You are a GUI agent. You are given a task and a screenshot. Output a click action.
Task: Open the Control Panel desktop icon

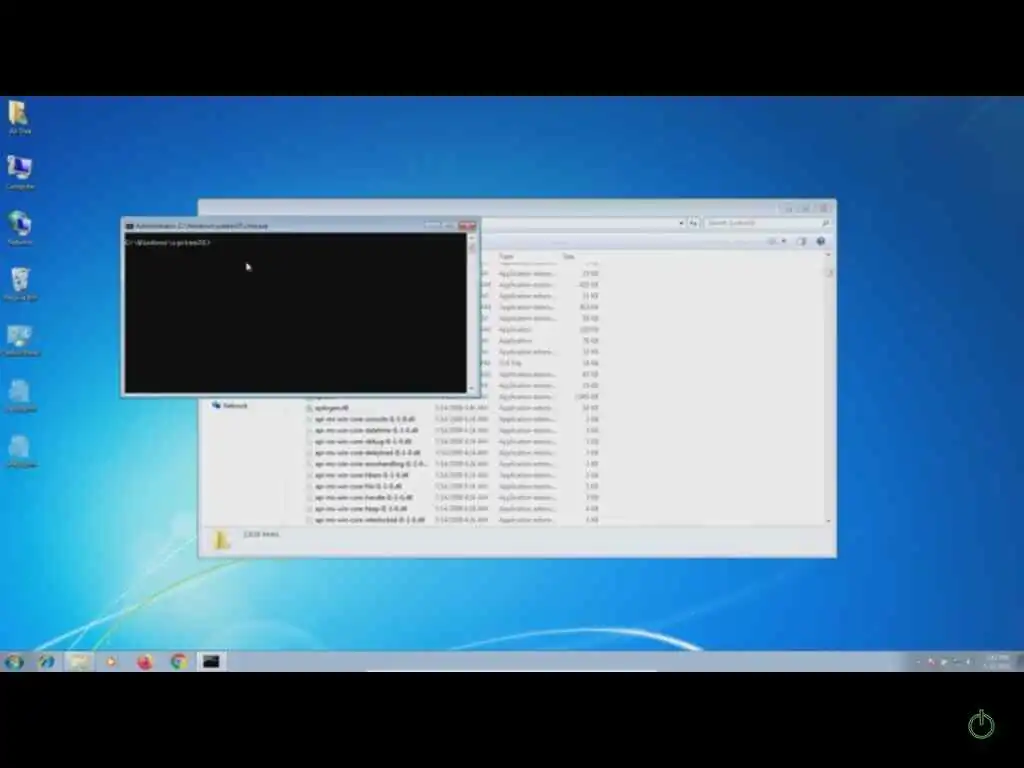click(20, 340)
